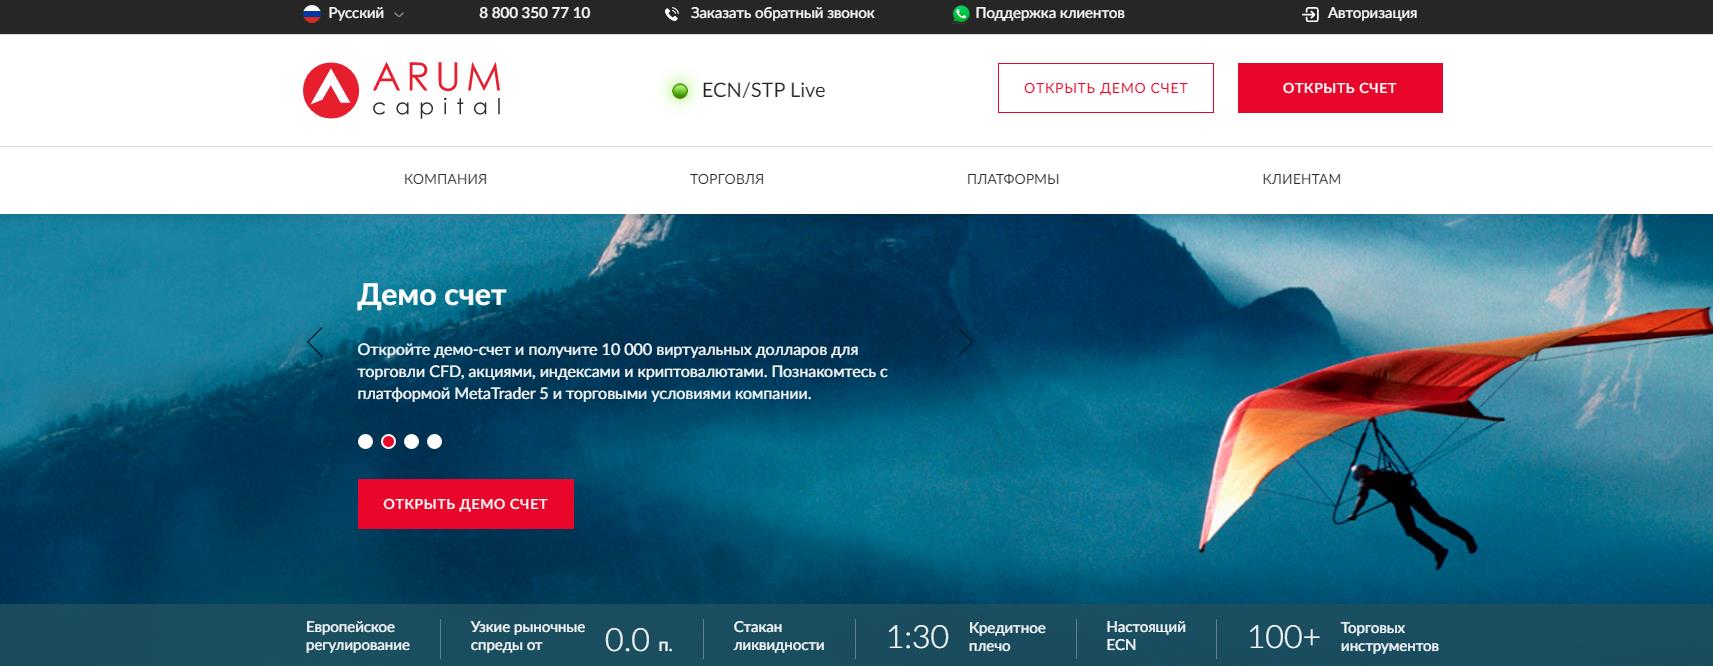Image resolution: width=1713 pixels, height=666 pixels.
Task: Click the callback phone icon
Action: (x=672, y=14)
